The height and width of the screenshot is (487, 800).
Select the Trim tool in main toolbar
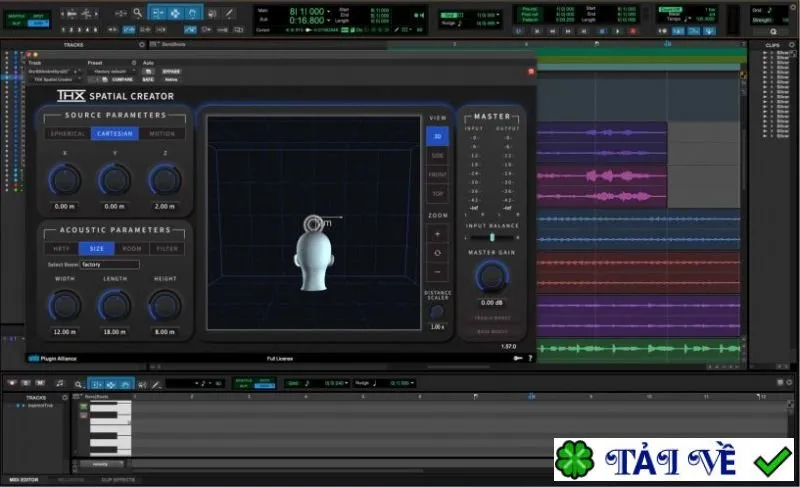158,13
